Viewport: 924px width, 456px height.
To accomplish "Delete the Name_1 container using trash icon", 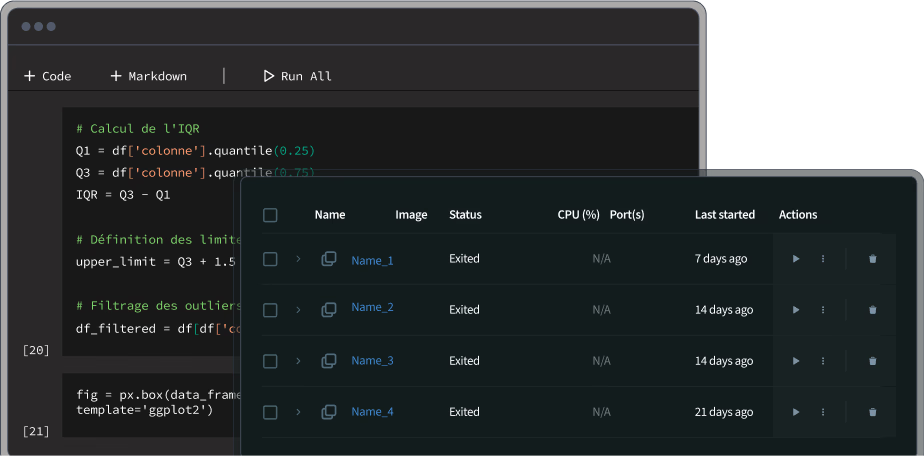I will click(872, 259).
